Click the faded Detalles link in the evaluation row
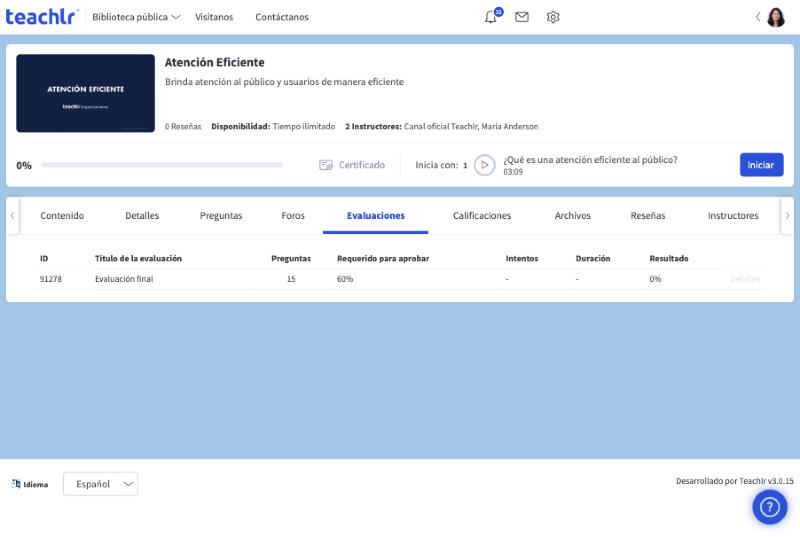Viewport: 800px width, 537px height. click(x=745, y=279)
